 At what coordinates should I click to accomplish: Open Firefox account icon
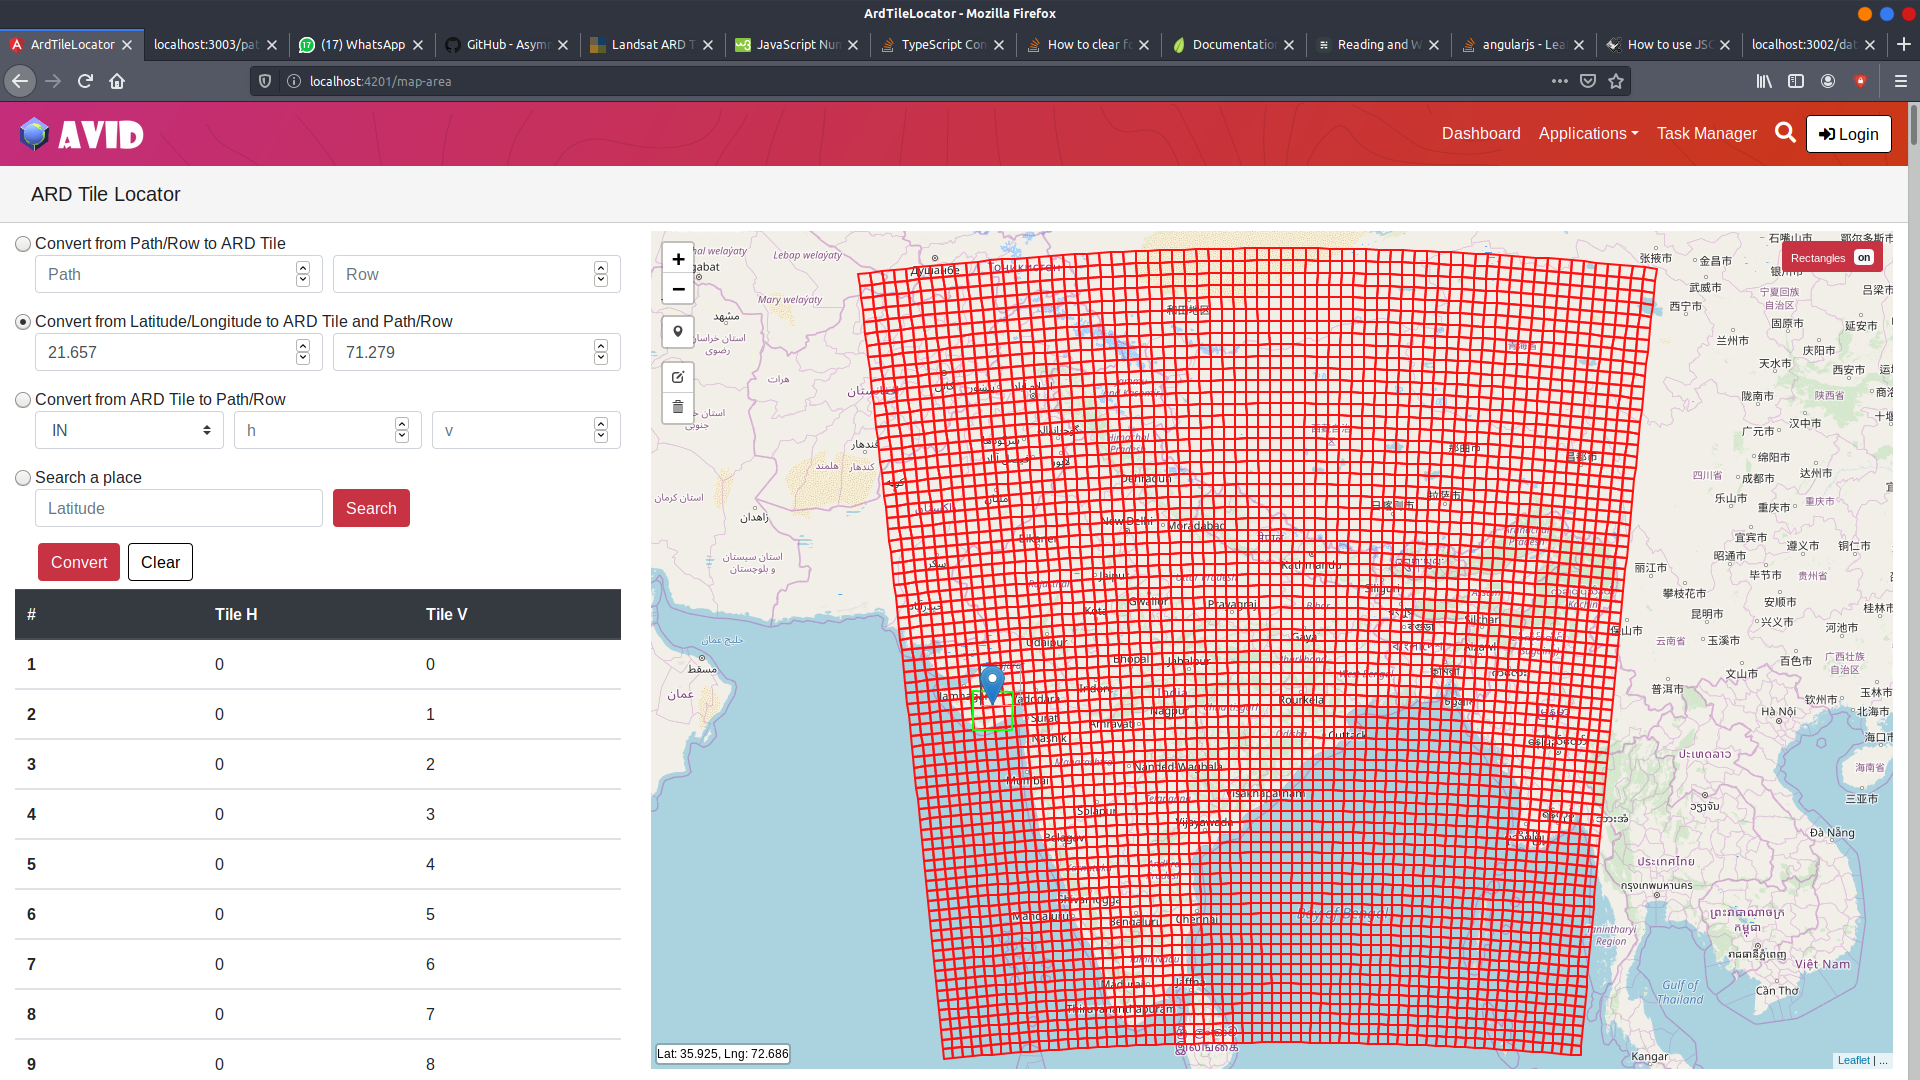point(1828,81)
